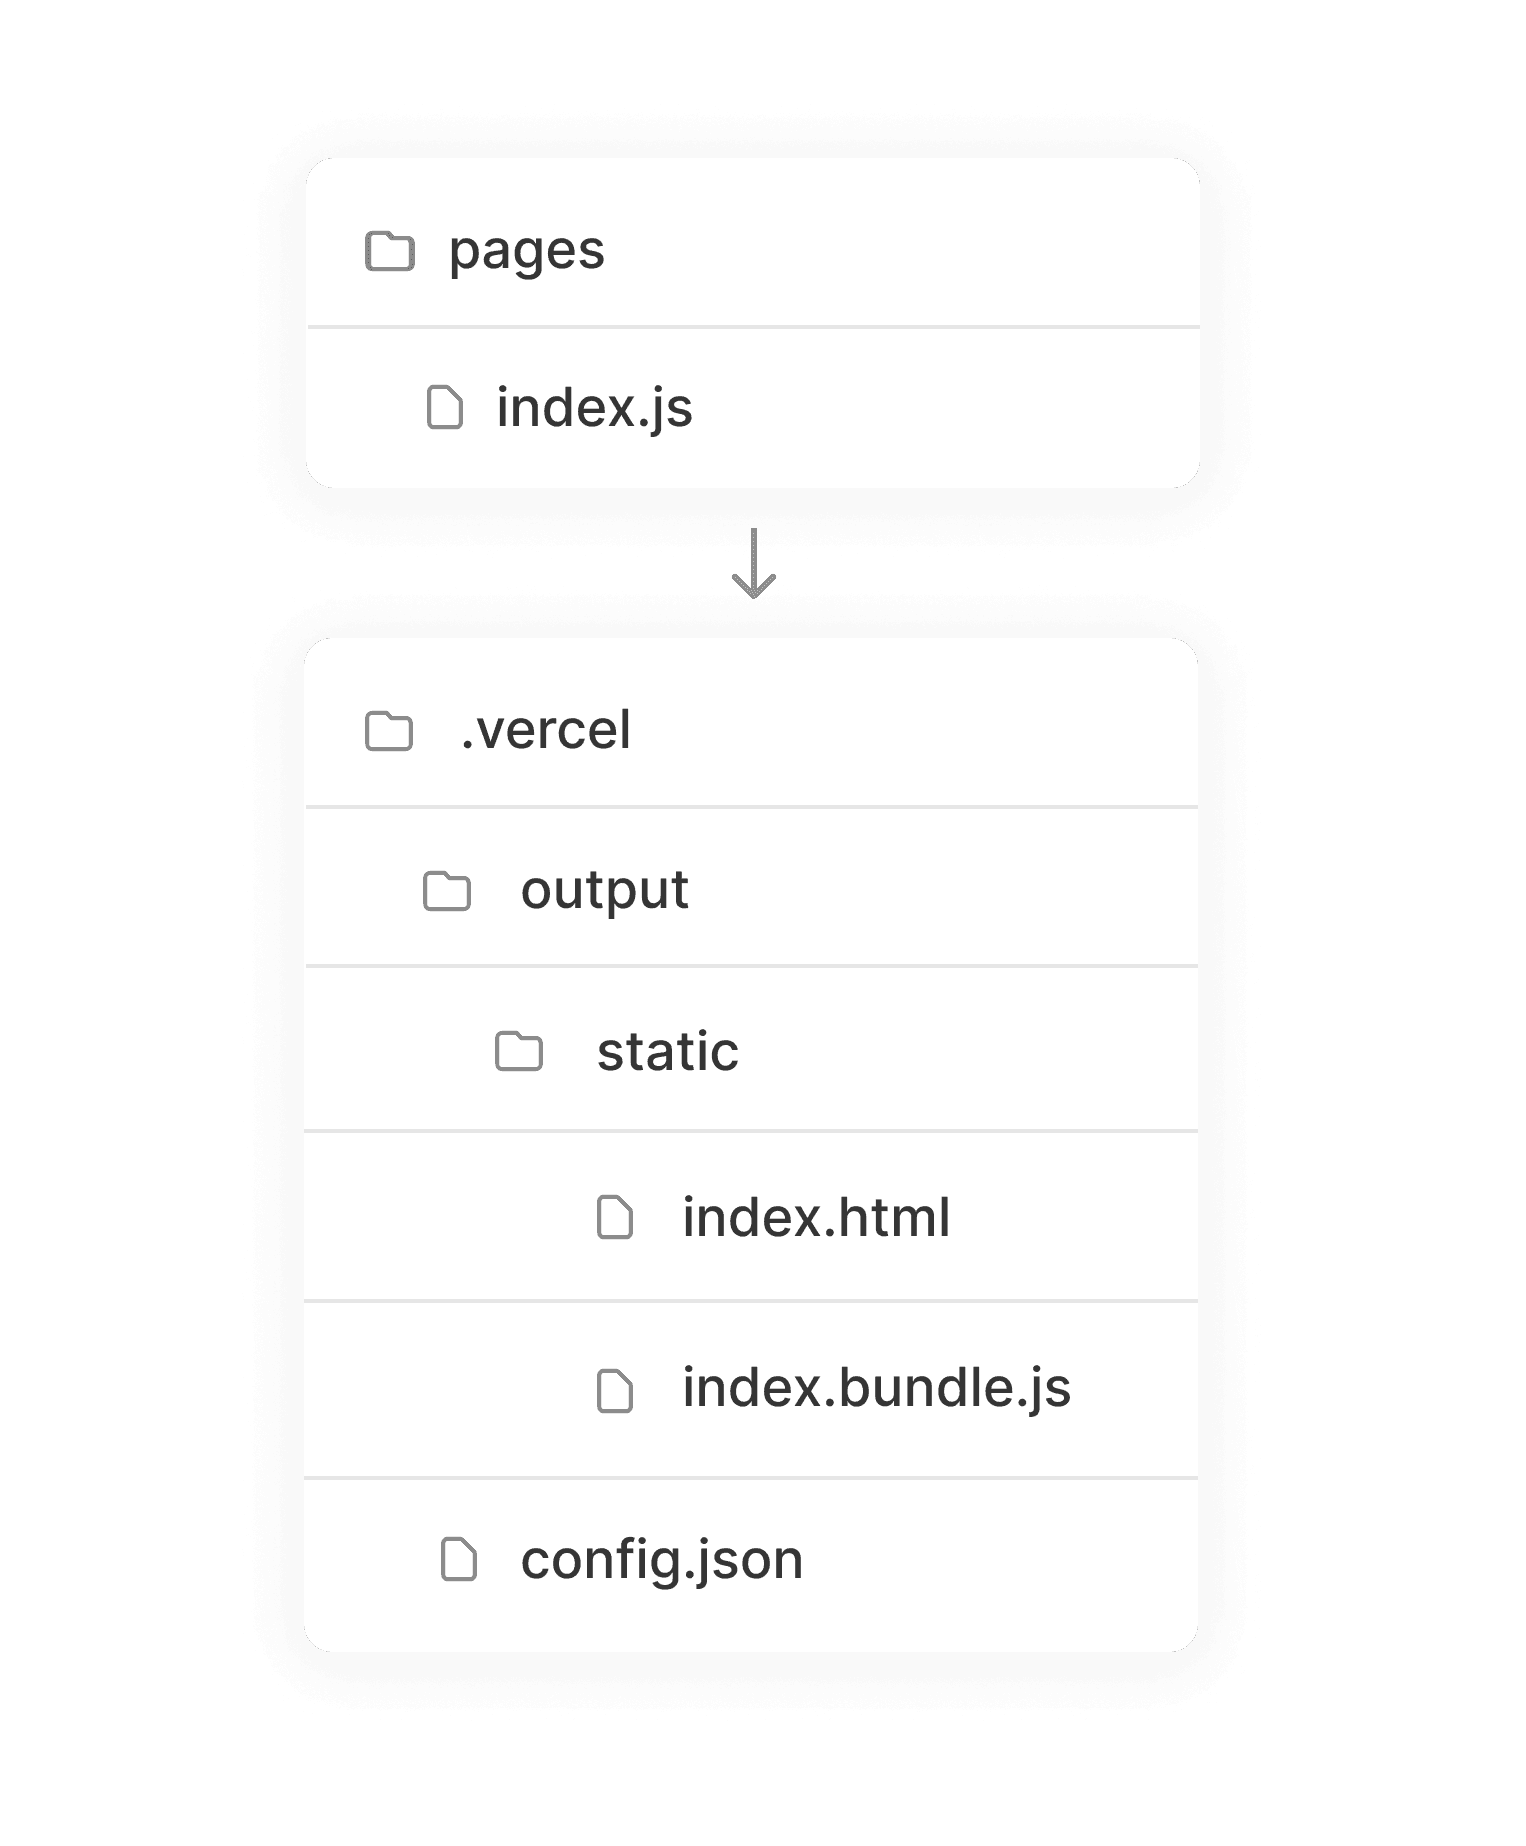Expand the output folder label

coord(605,890)
